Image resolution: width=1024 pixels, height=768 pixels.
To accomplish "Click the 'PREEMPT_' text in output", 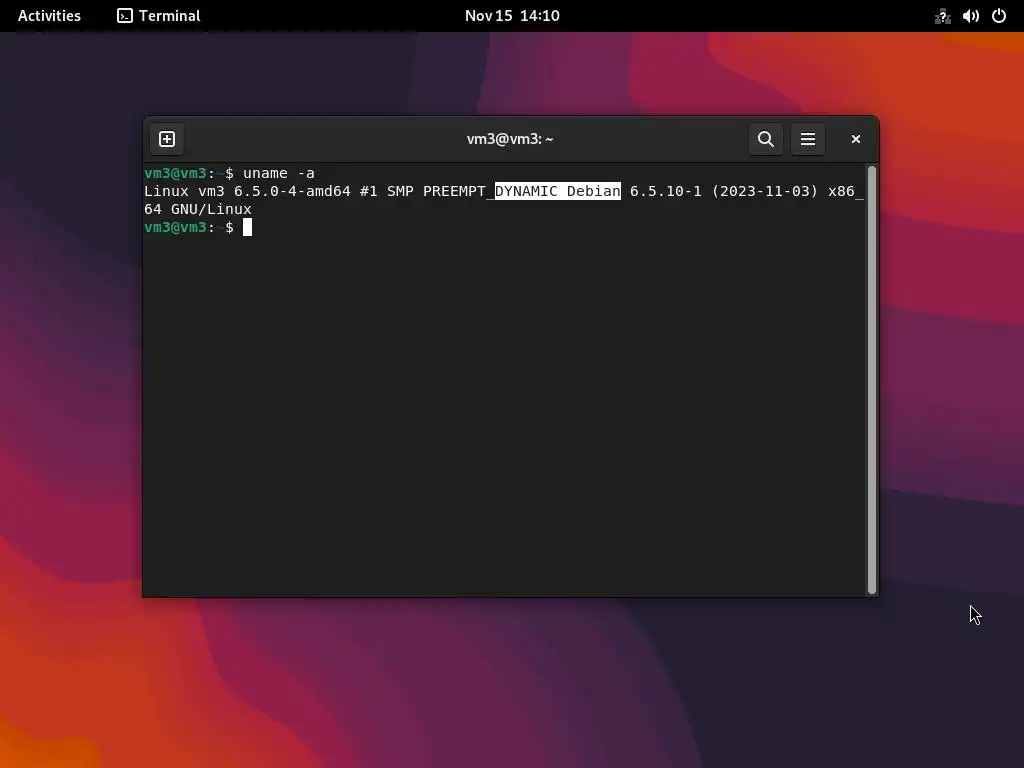I will (x=458, y=191).
